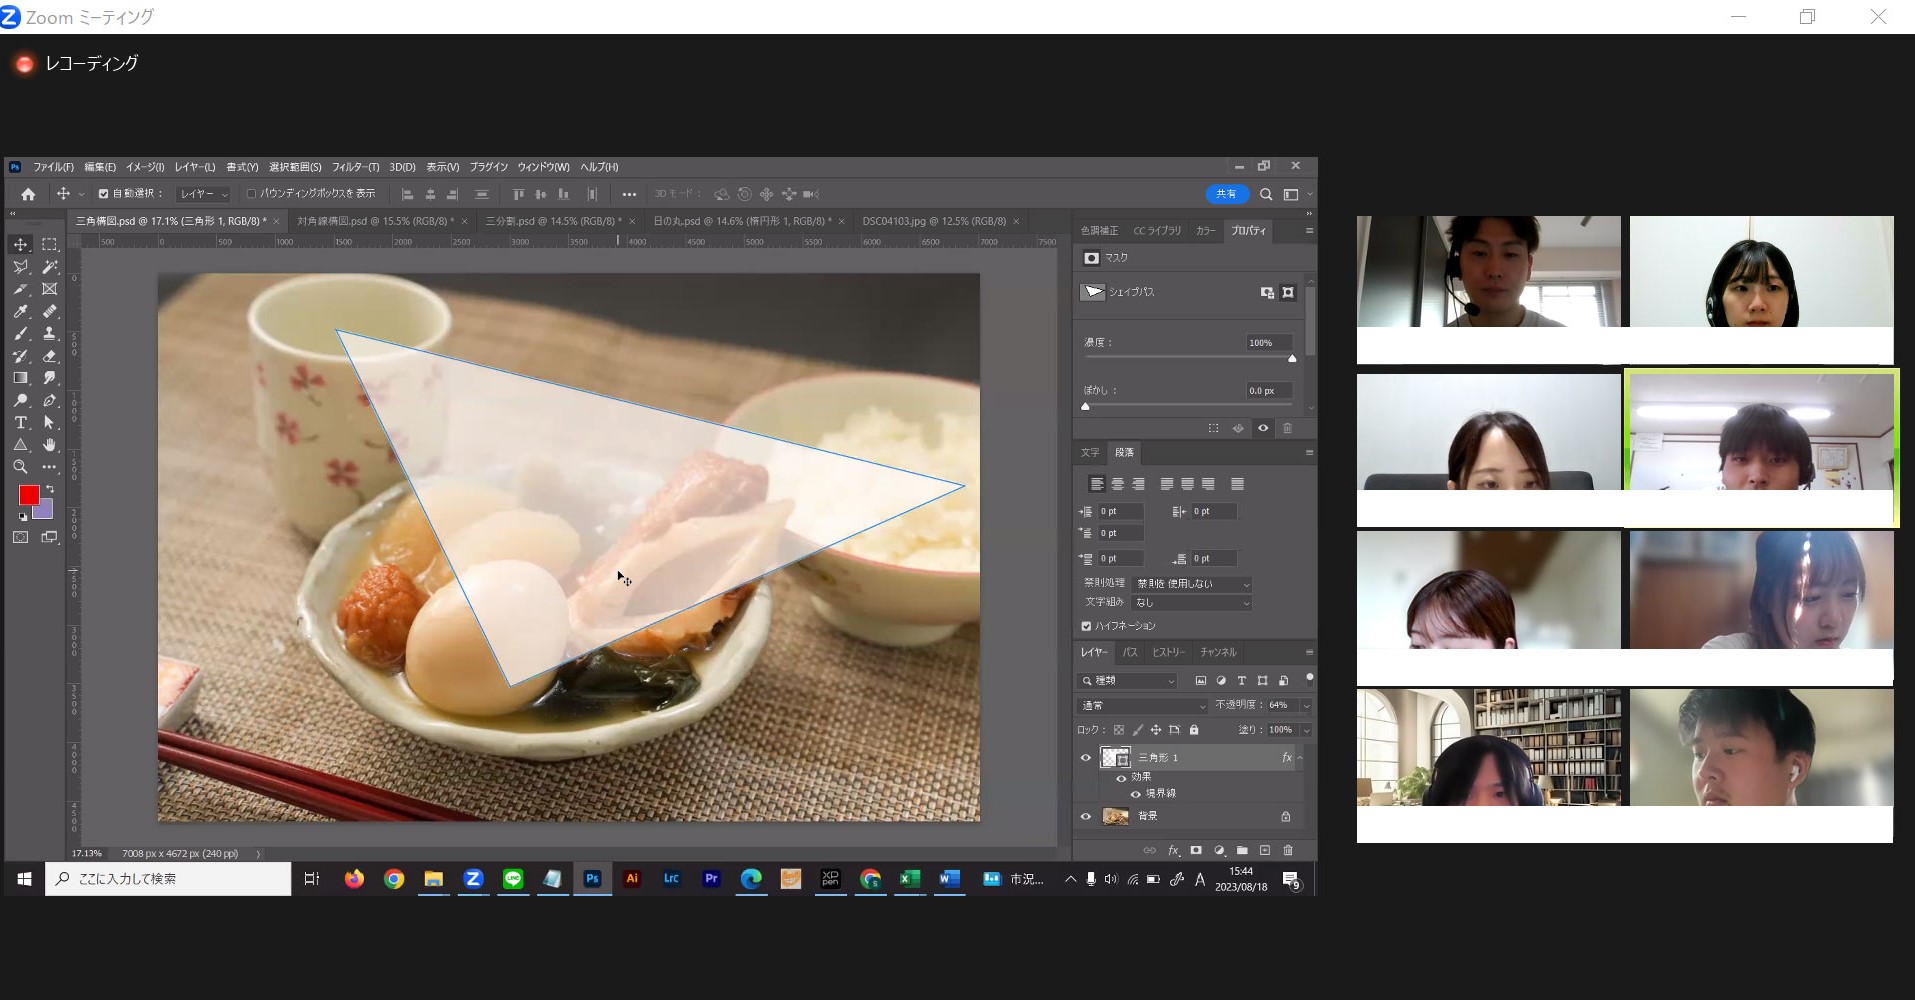
Task: Toggle Quick Mask mode
Action: (x=20, y=537)
